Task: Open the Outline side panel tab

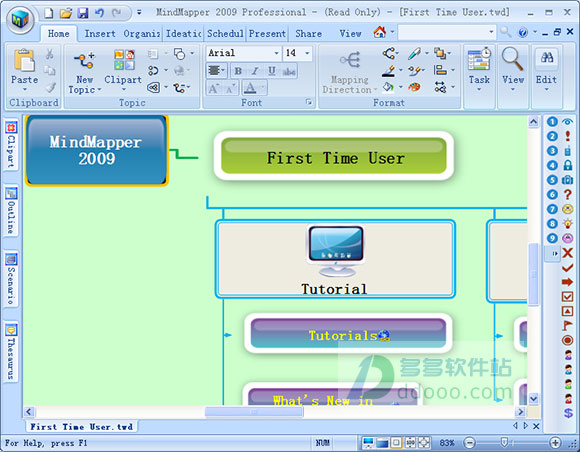Action: point(11,211)
